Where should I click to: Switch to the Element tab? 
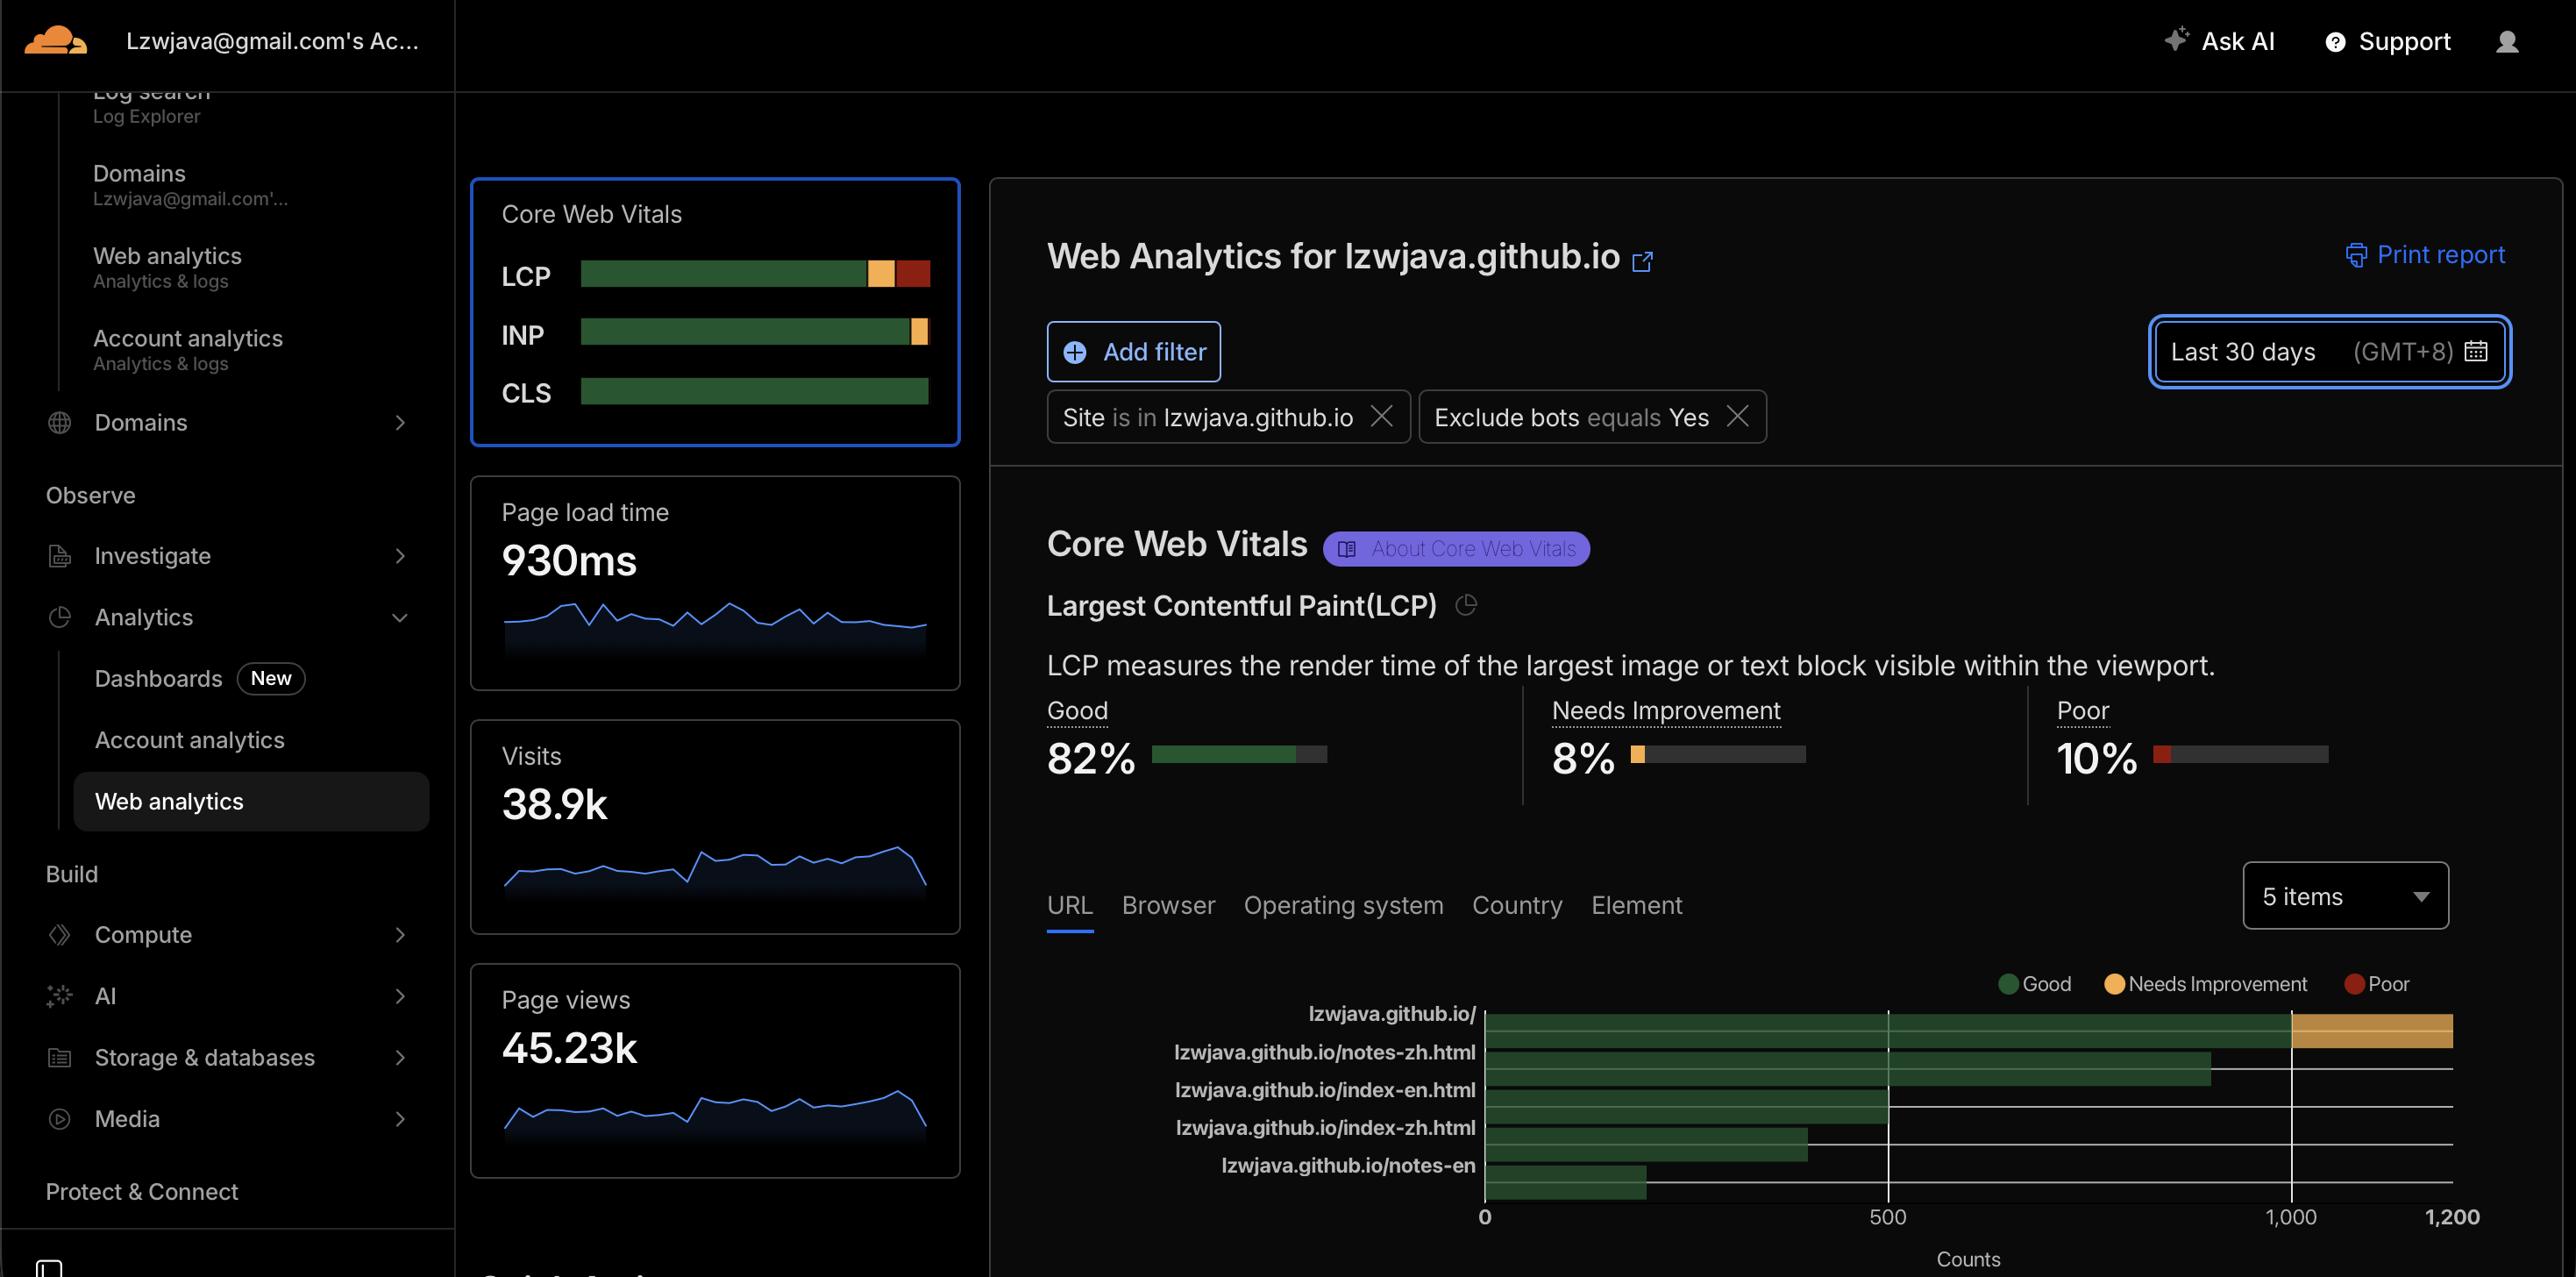pos(1636,905)
